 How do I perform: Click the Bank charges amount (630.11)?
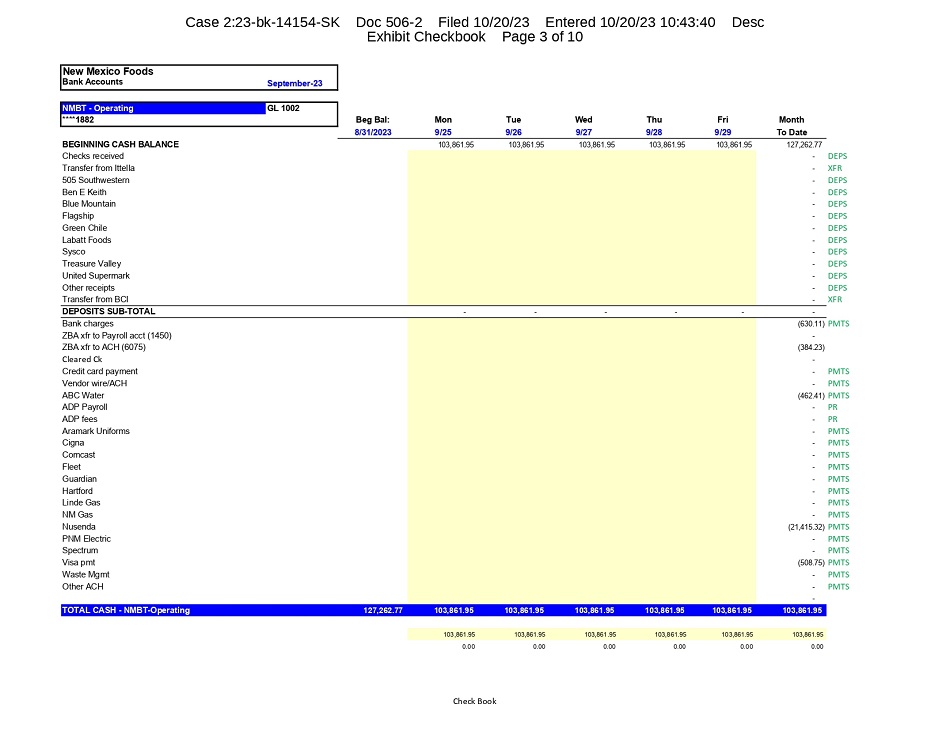point(804,324)
